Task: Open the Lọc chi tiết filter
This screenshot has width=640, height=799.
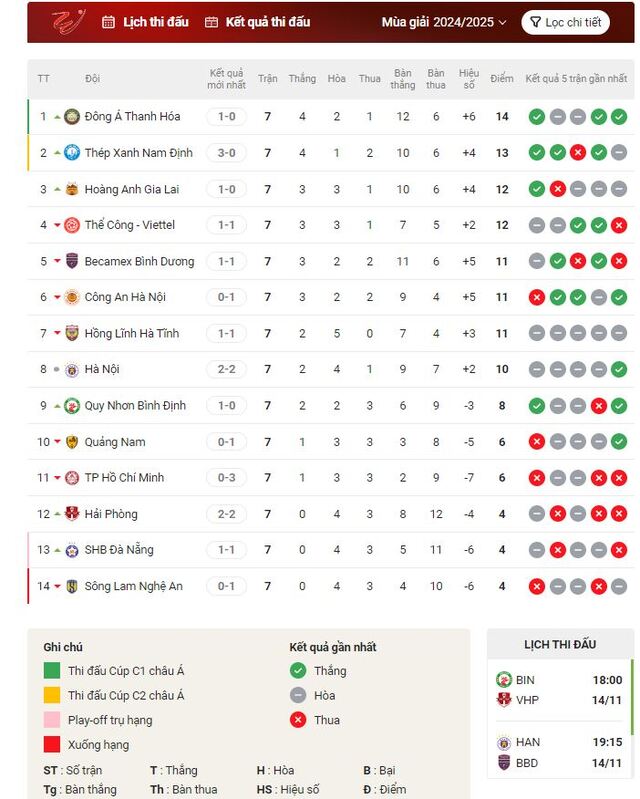Action: click(565, 22)
